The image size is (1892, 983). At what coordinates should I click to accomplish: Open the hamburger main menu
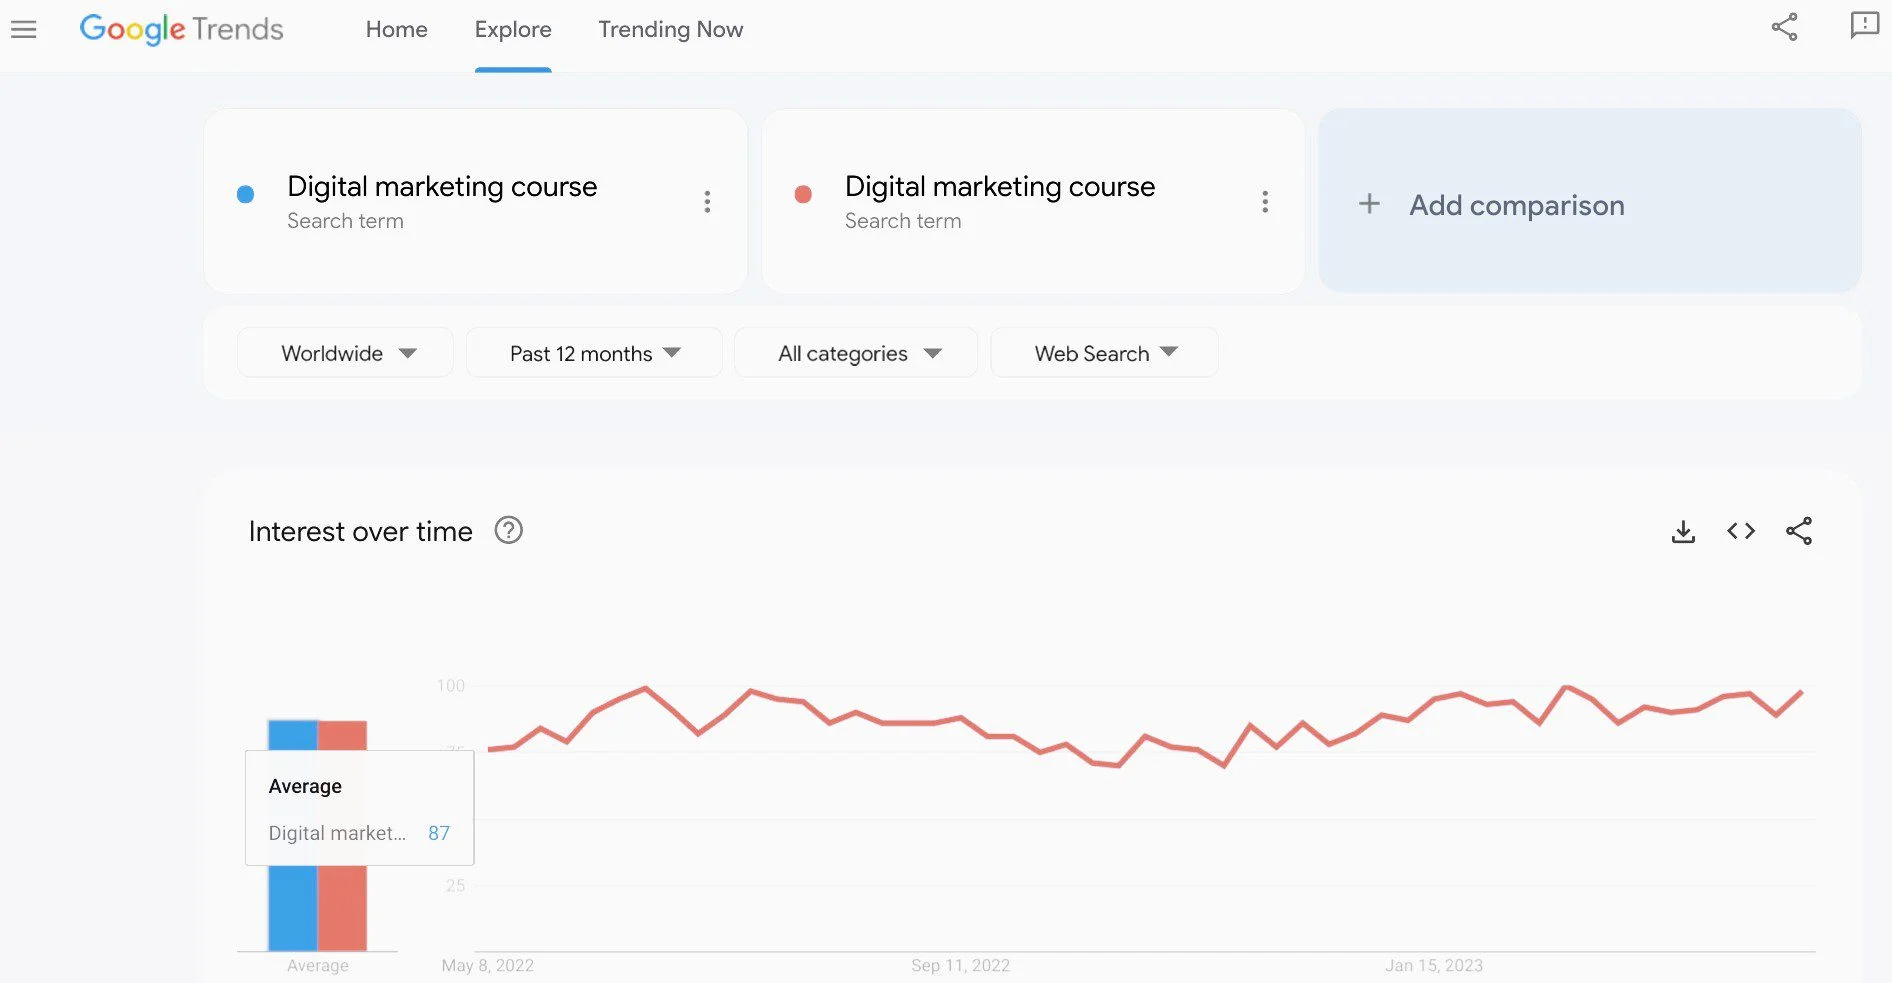coord(23,30)
